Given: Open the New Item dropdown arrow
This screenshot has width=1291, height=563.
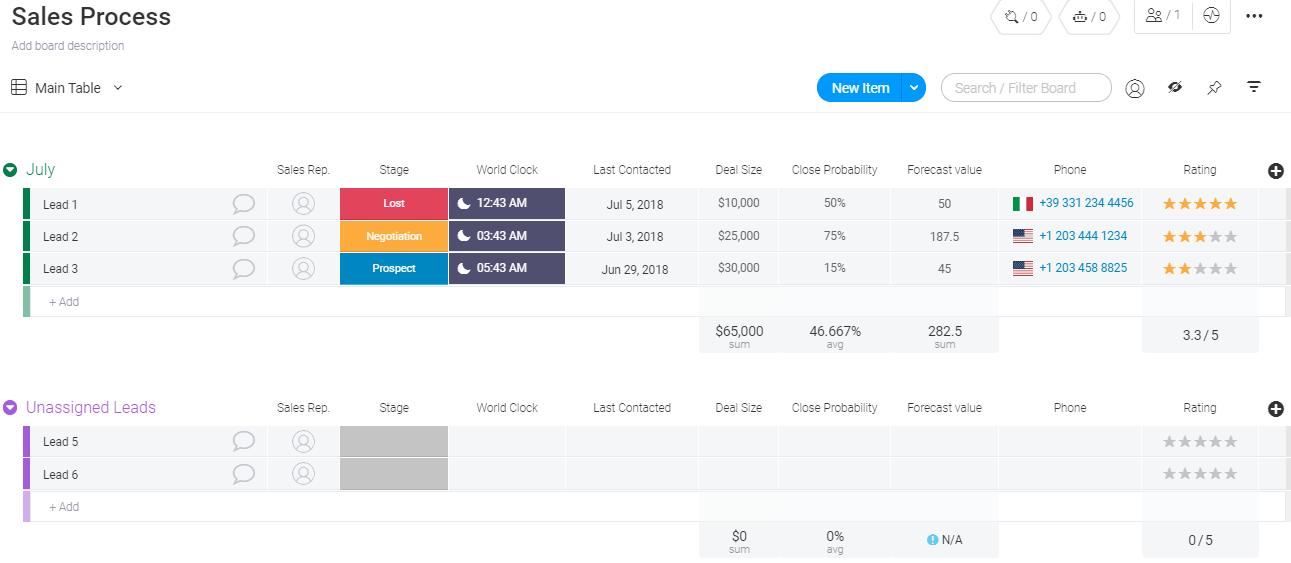Looking at the screenshot, I should (x=914, y=88).
